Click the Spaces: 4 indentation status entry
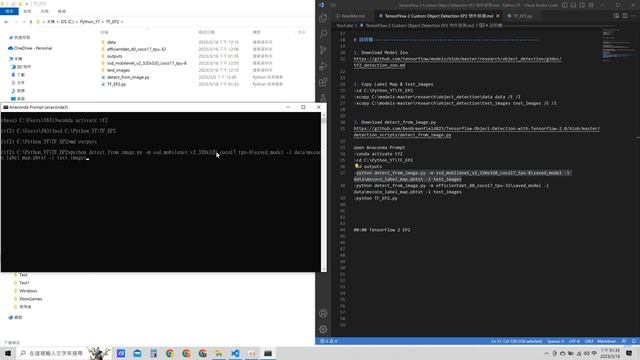The image size is (640, 360). coord(555,341)
